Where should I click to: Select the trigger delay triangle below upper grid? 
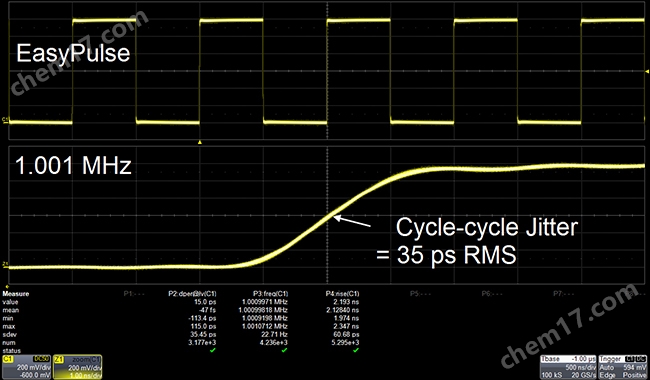[200, 143]
